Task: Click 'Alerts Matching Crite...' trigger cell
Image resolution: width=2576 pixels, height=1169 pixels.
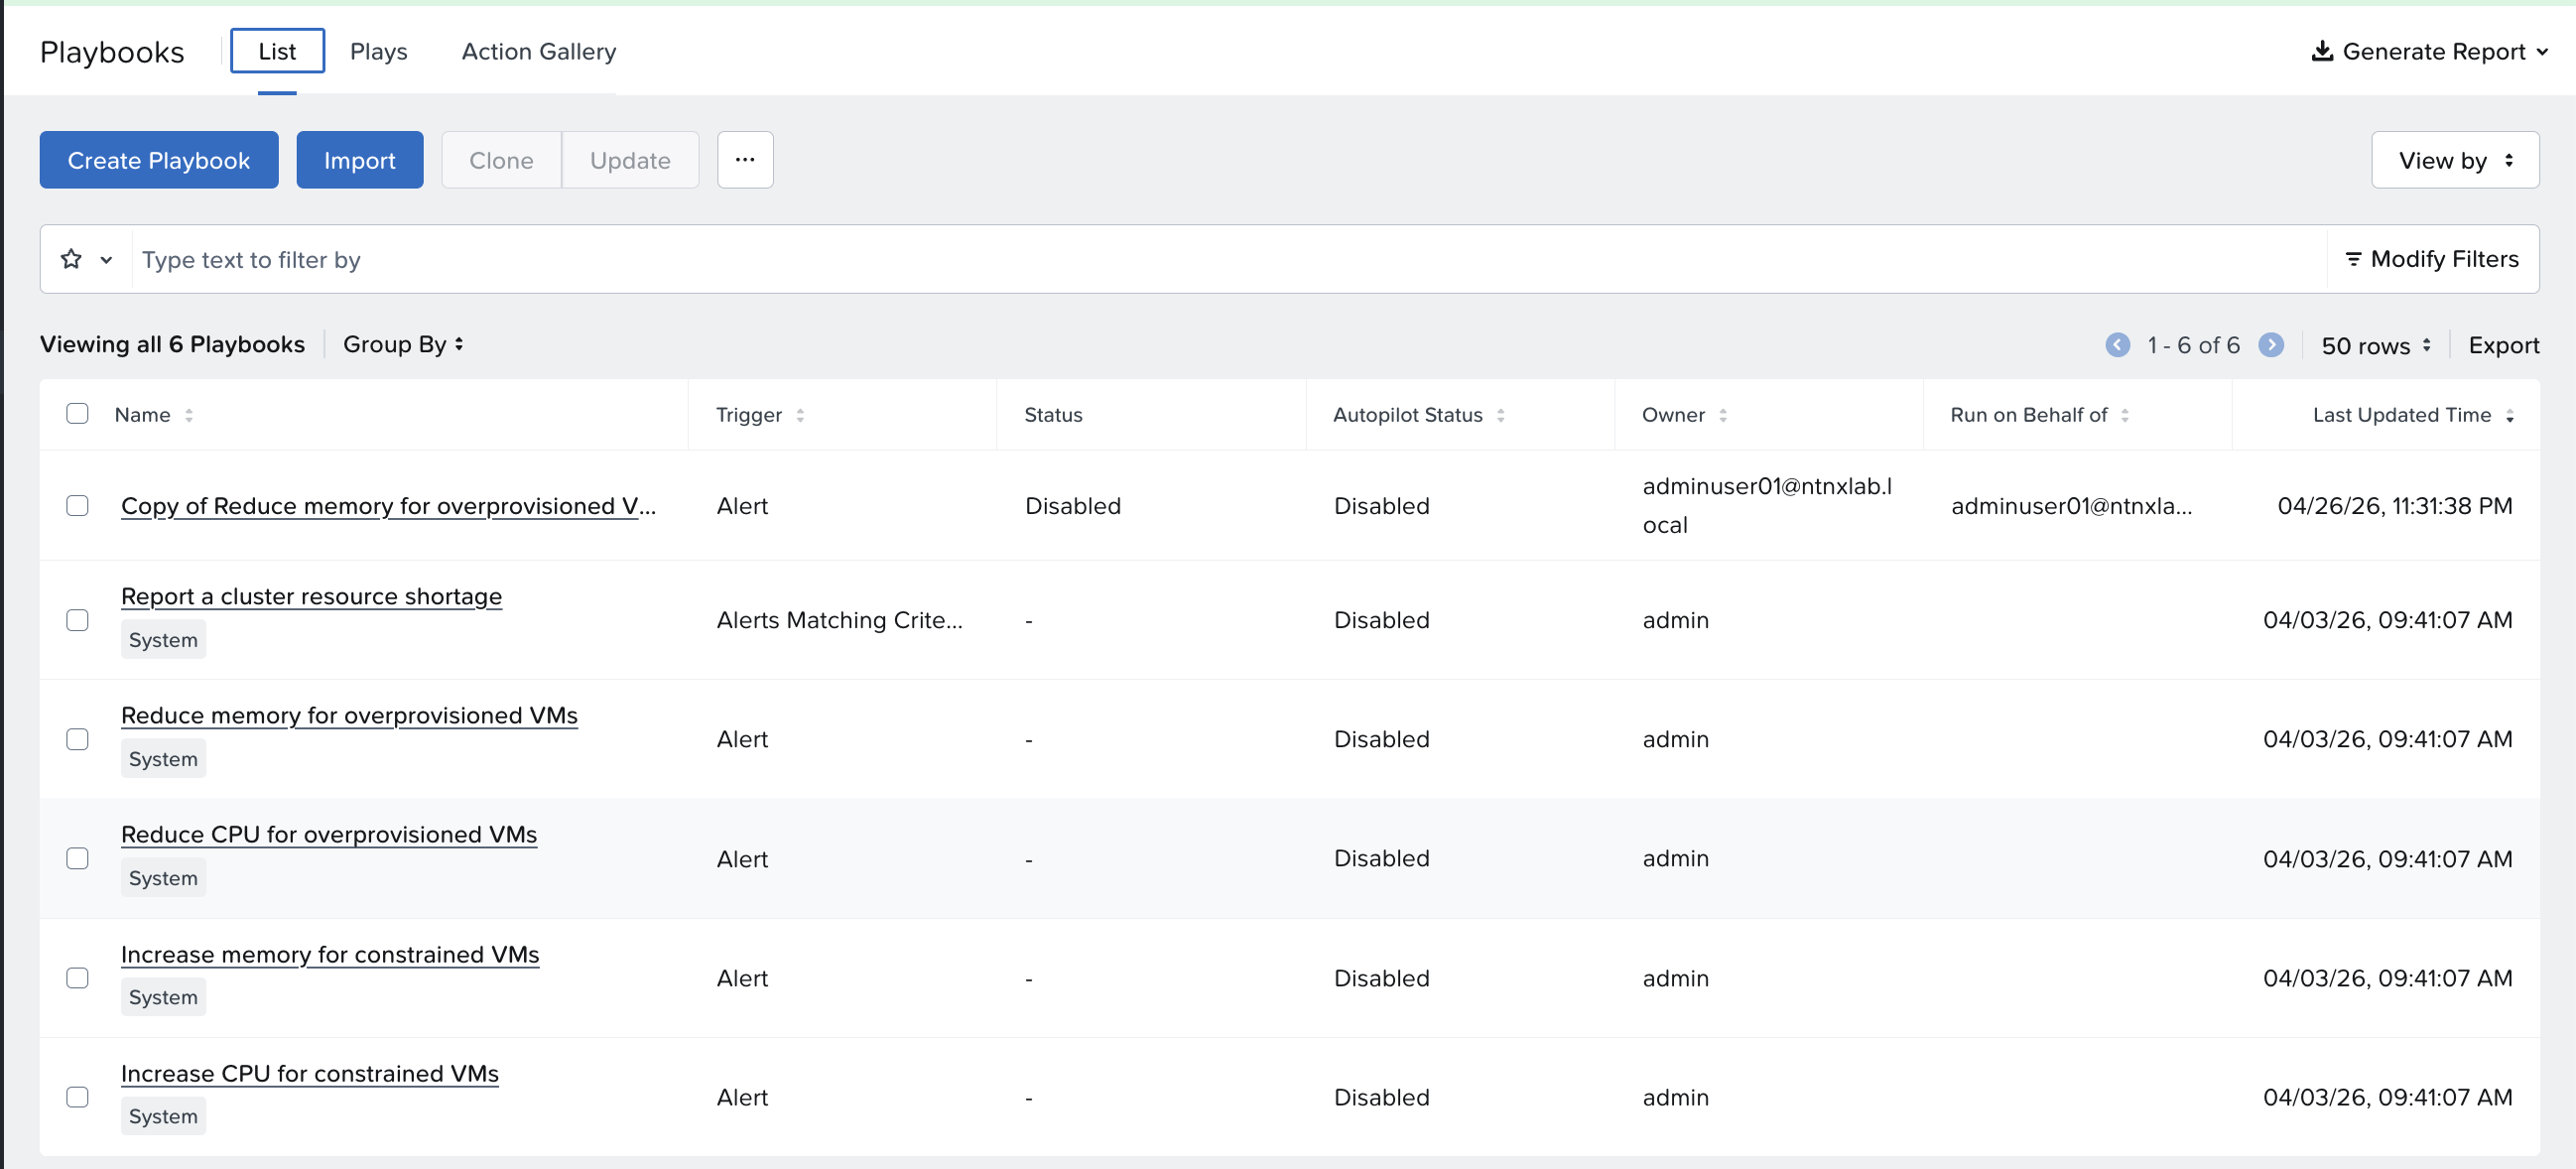Action: pos(839,620)
